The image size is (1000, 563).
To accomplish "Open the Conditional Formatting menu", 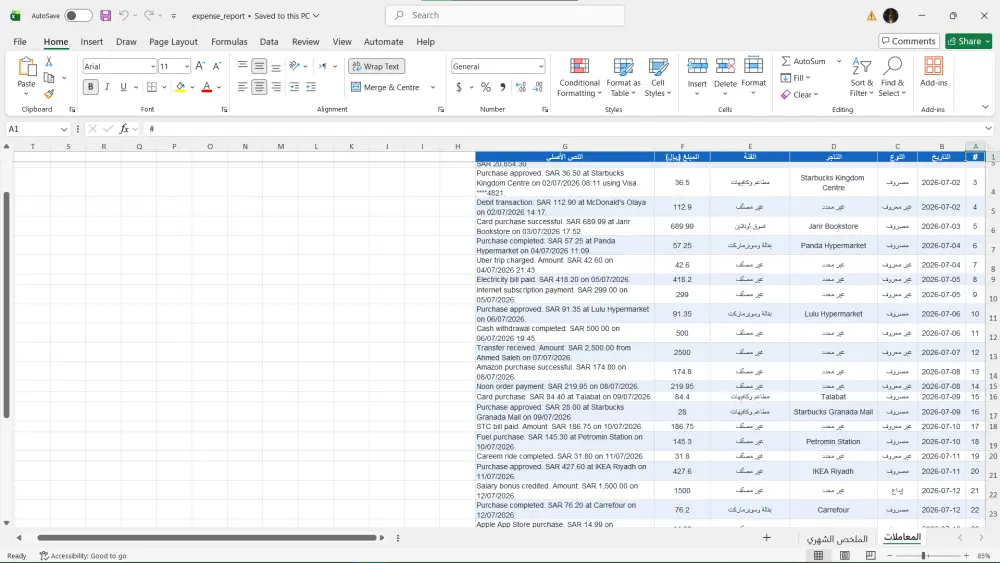I will tap(579, 77).
